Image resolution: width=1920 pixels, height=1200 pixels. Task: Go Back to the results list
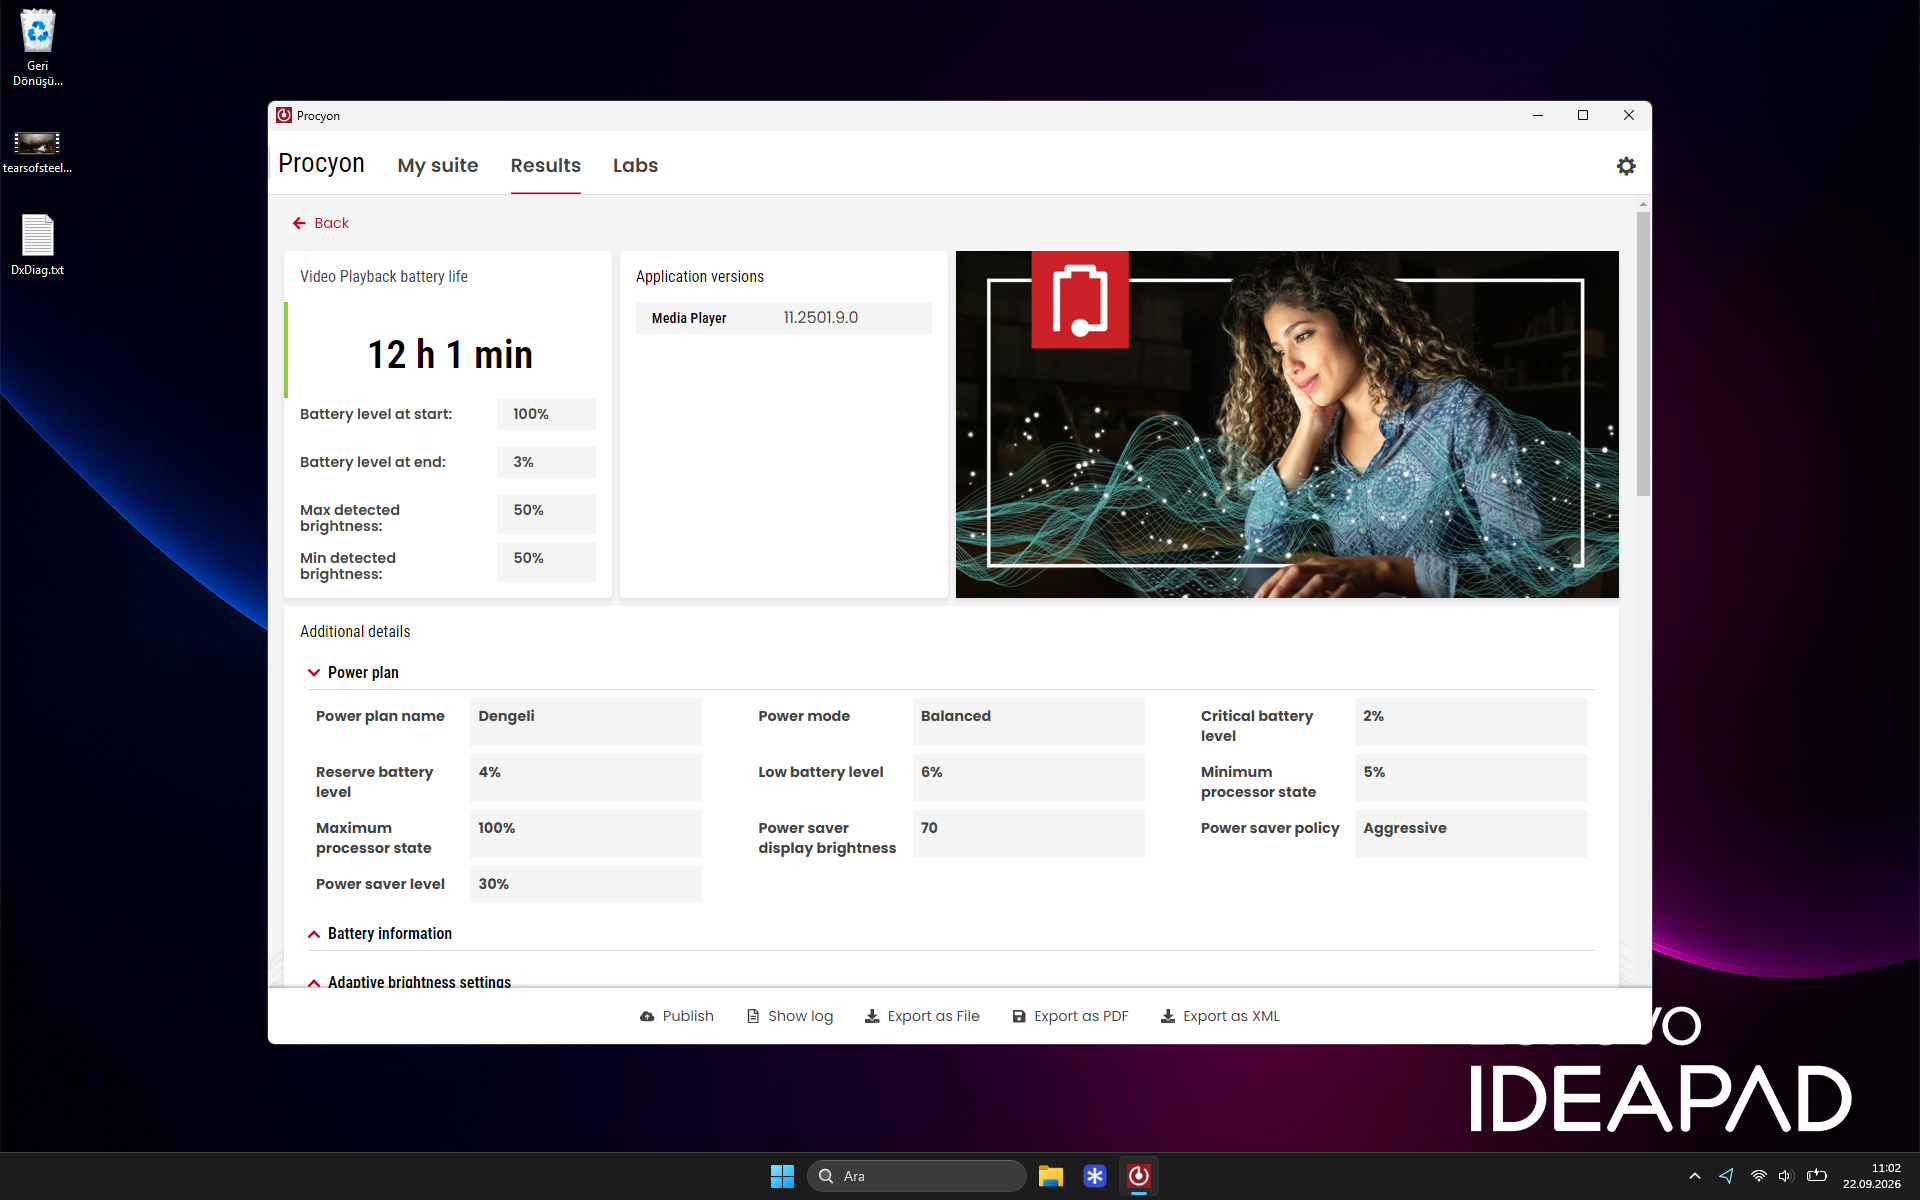click(321, 223)
